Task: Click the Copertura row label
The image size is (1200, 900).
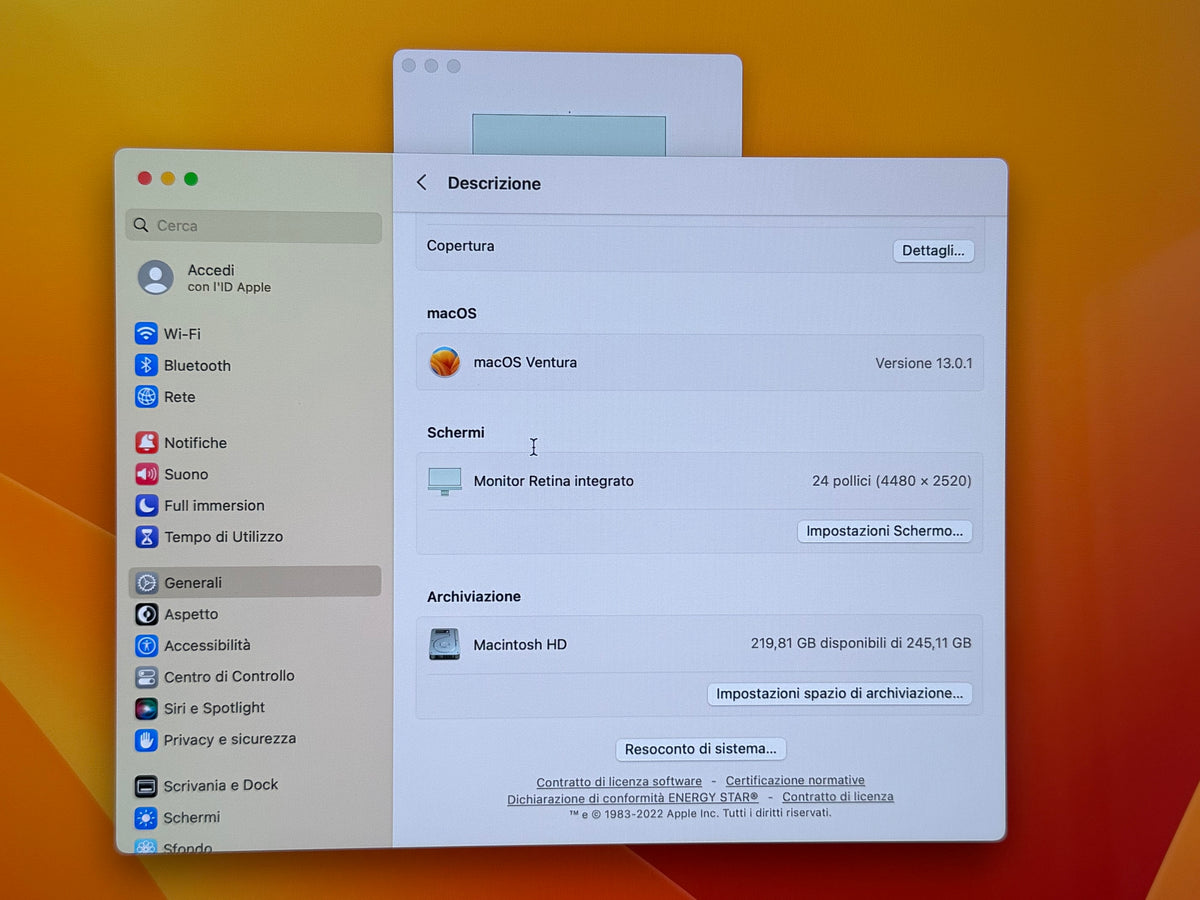Action: pyautogui.click(x=460, y=246)
